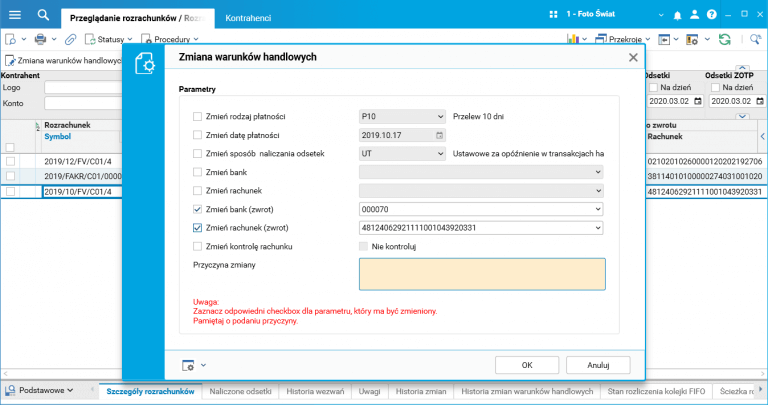Click the refresh icon in toolbar
768x405 pixels.
[724, 39]
